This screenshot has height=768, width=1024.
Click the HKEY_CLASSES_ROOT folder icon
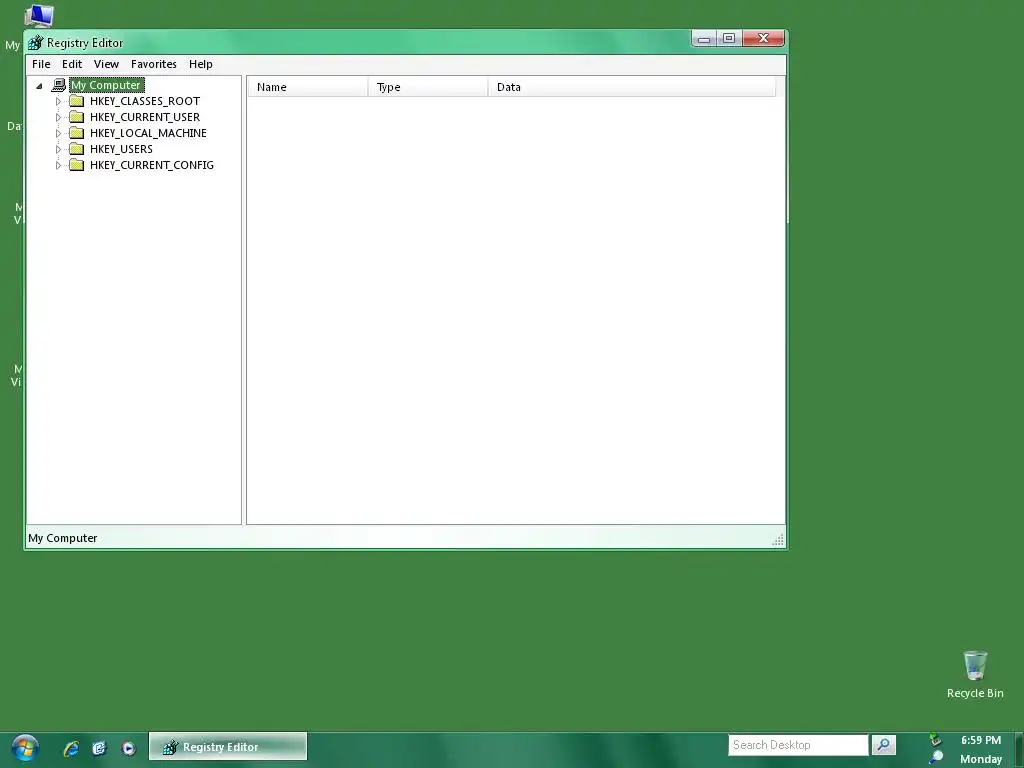tap(77, 101)
